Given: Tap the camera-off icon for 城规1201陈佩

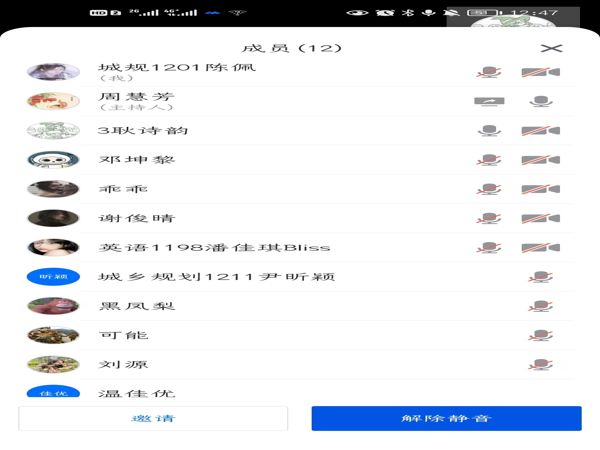Looking at the screenshot, I should point(540,72).
